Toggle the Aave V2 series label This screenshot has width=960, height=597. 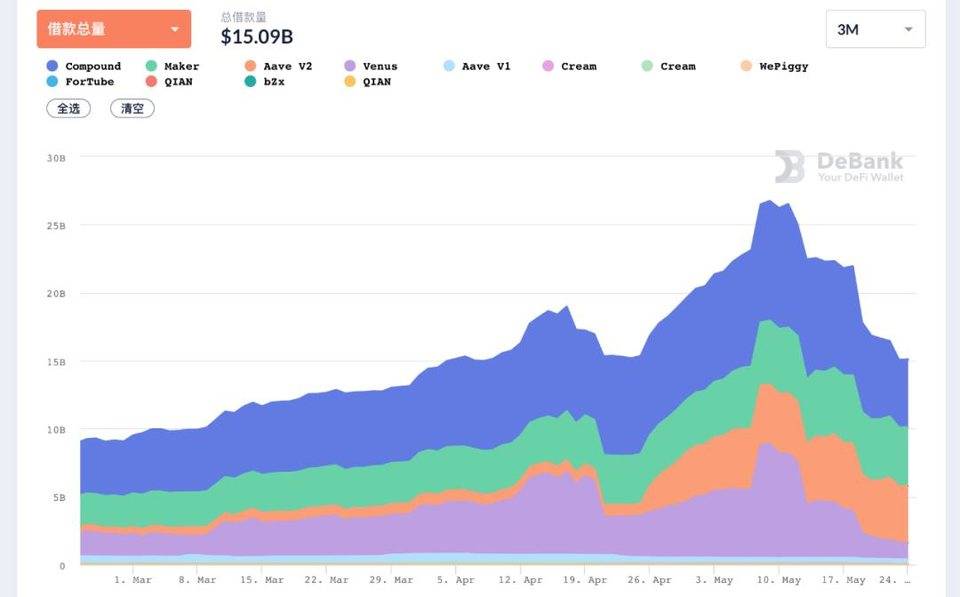287,66
